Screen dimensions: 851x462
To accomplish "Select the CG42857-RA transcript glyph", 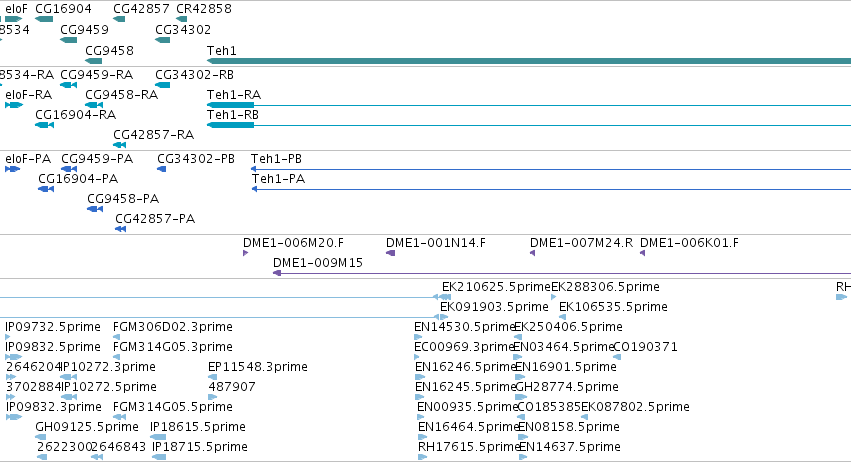I will tap(119, 145).
